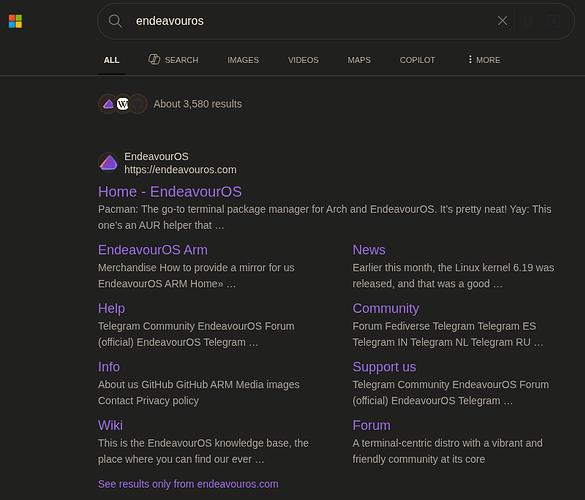This screenshot has width=585, height=500.
Task: Open the EndeavourOS Arm sitelink
Action: coord(153,250)
